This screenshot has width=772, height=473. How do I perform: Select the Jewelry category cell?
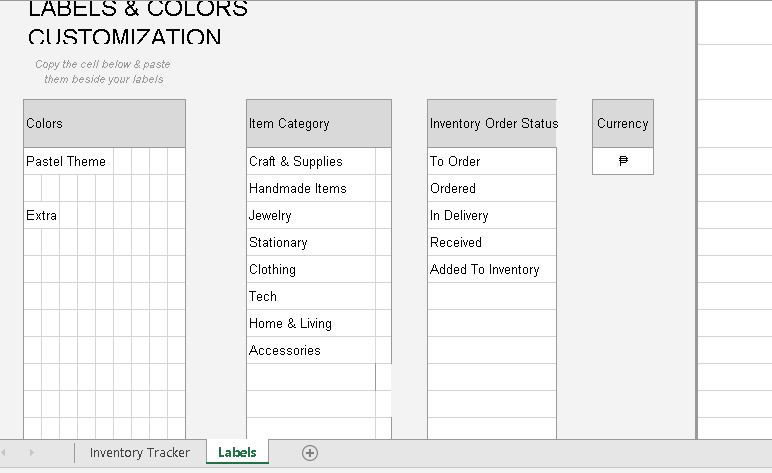[x=310, y=215]
